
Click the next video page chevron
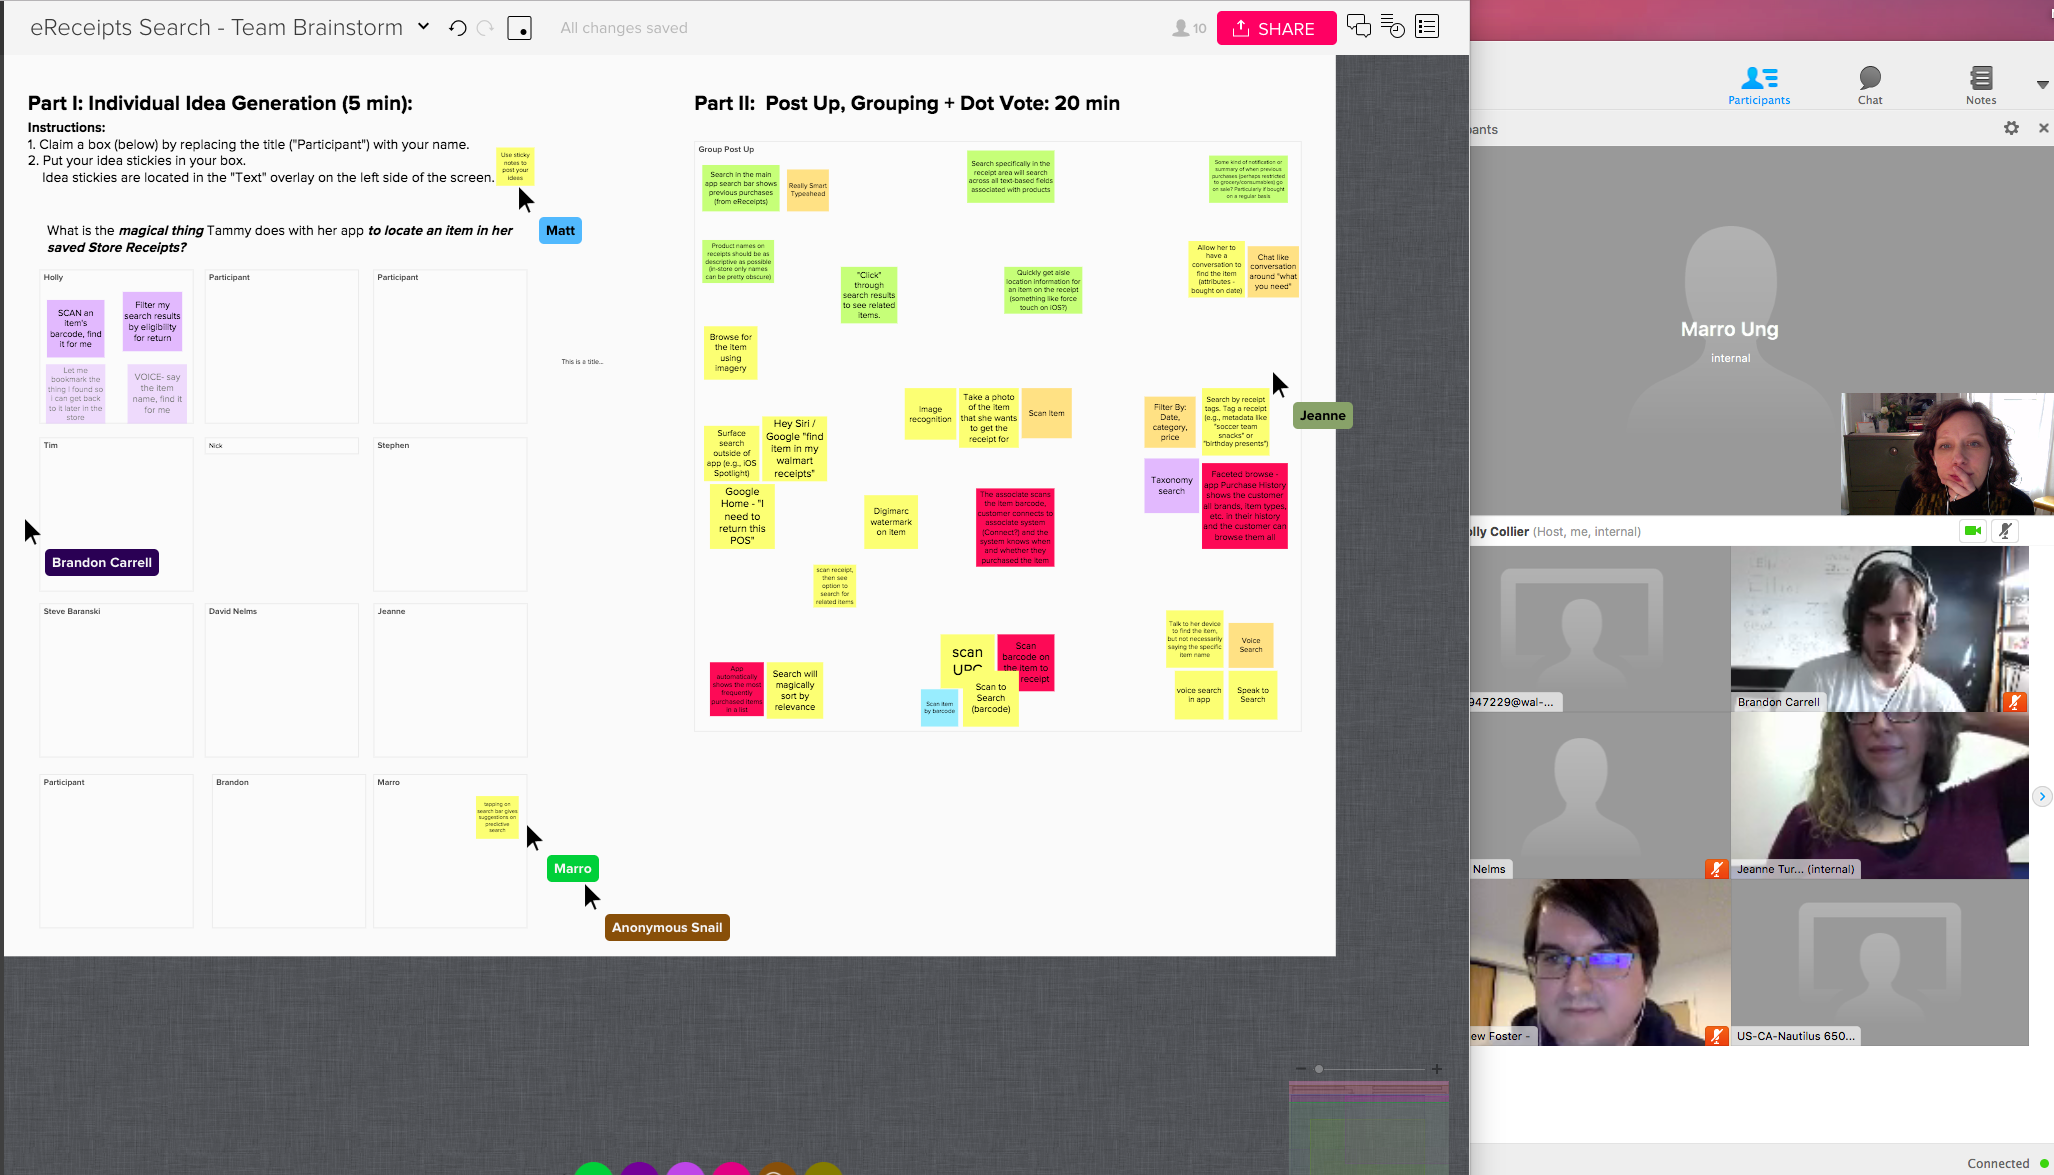[2042, 796]
